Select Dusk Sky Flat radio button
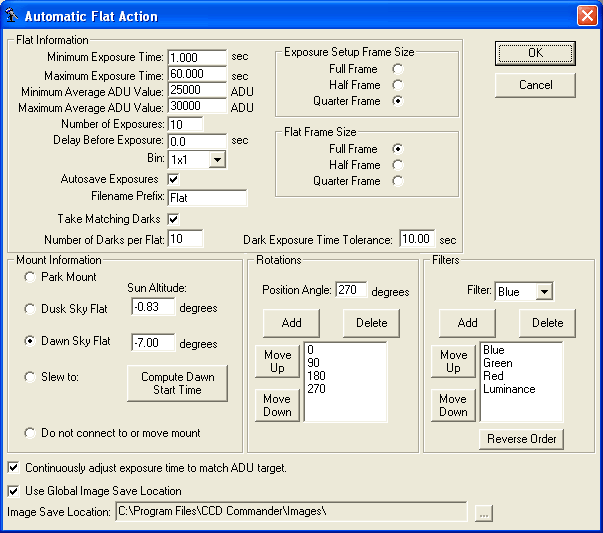 click(x=31, y=308)
